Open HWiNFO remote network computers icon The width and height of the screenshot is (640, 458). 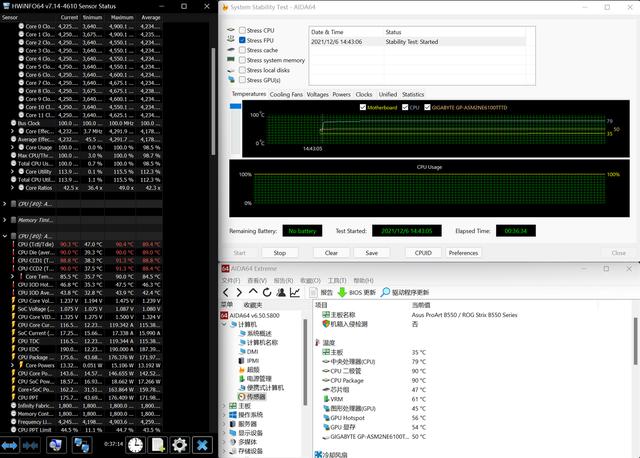(x=82, y=445)
